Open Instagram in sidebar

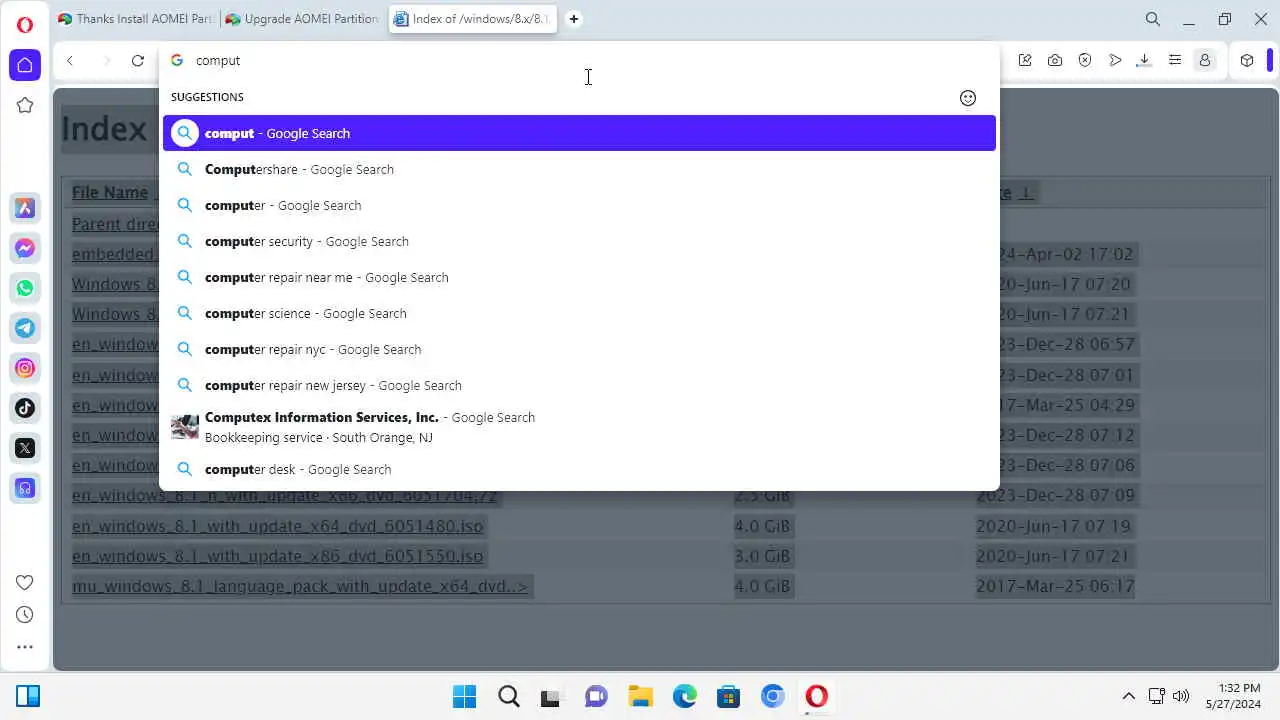25,368
